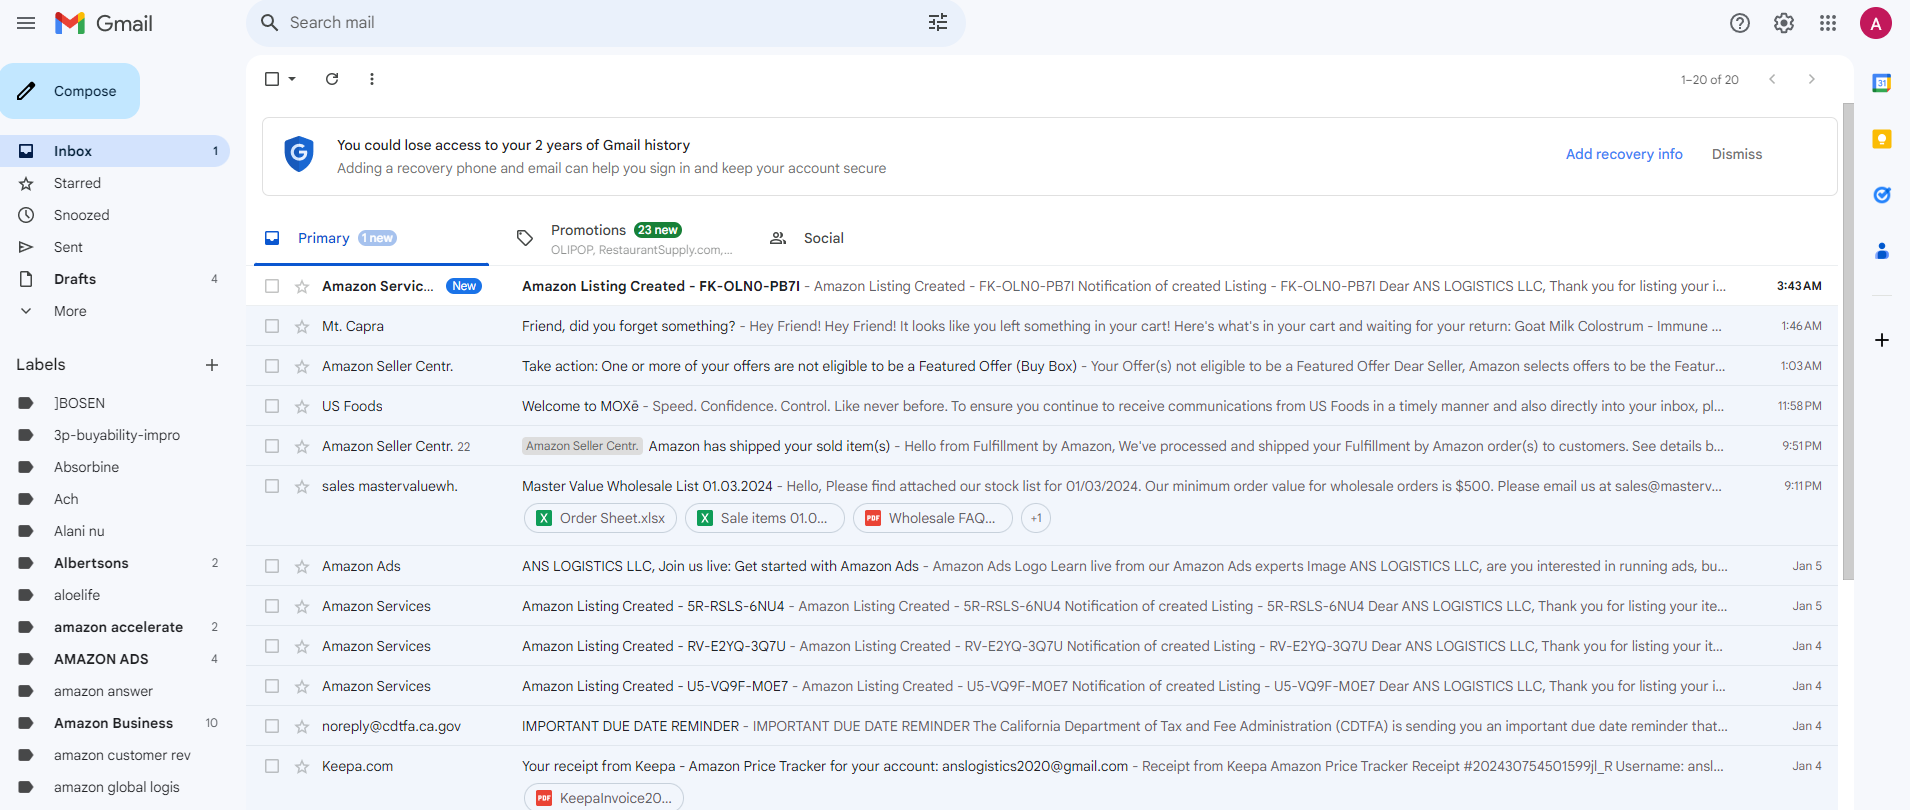Go to the newer page arrow
The height and width of the screenshot is (810, 1910).
tap(1772, 79)
